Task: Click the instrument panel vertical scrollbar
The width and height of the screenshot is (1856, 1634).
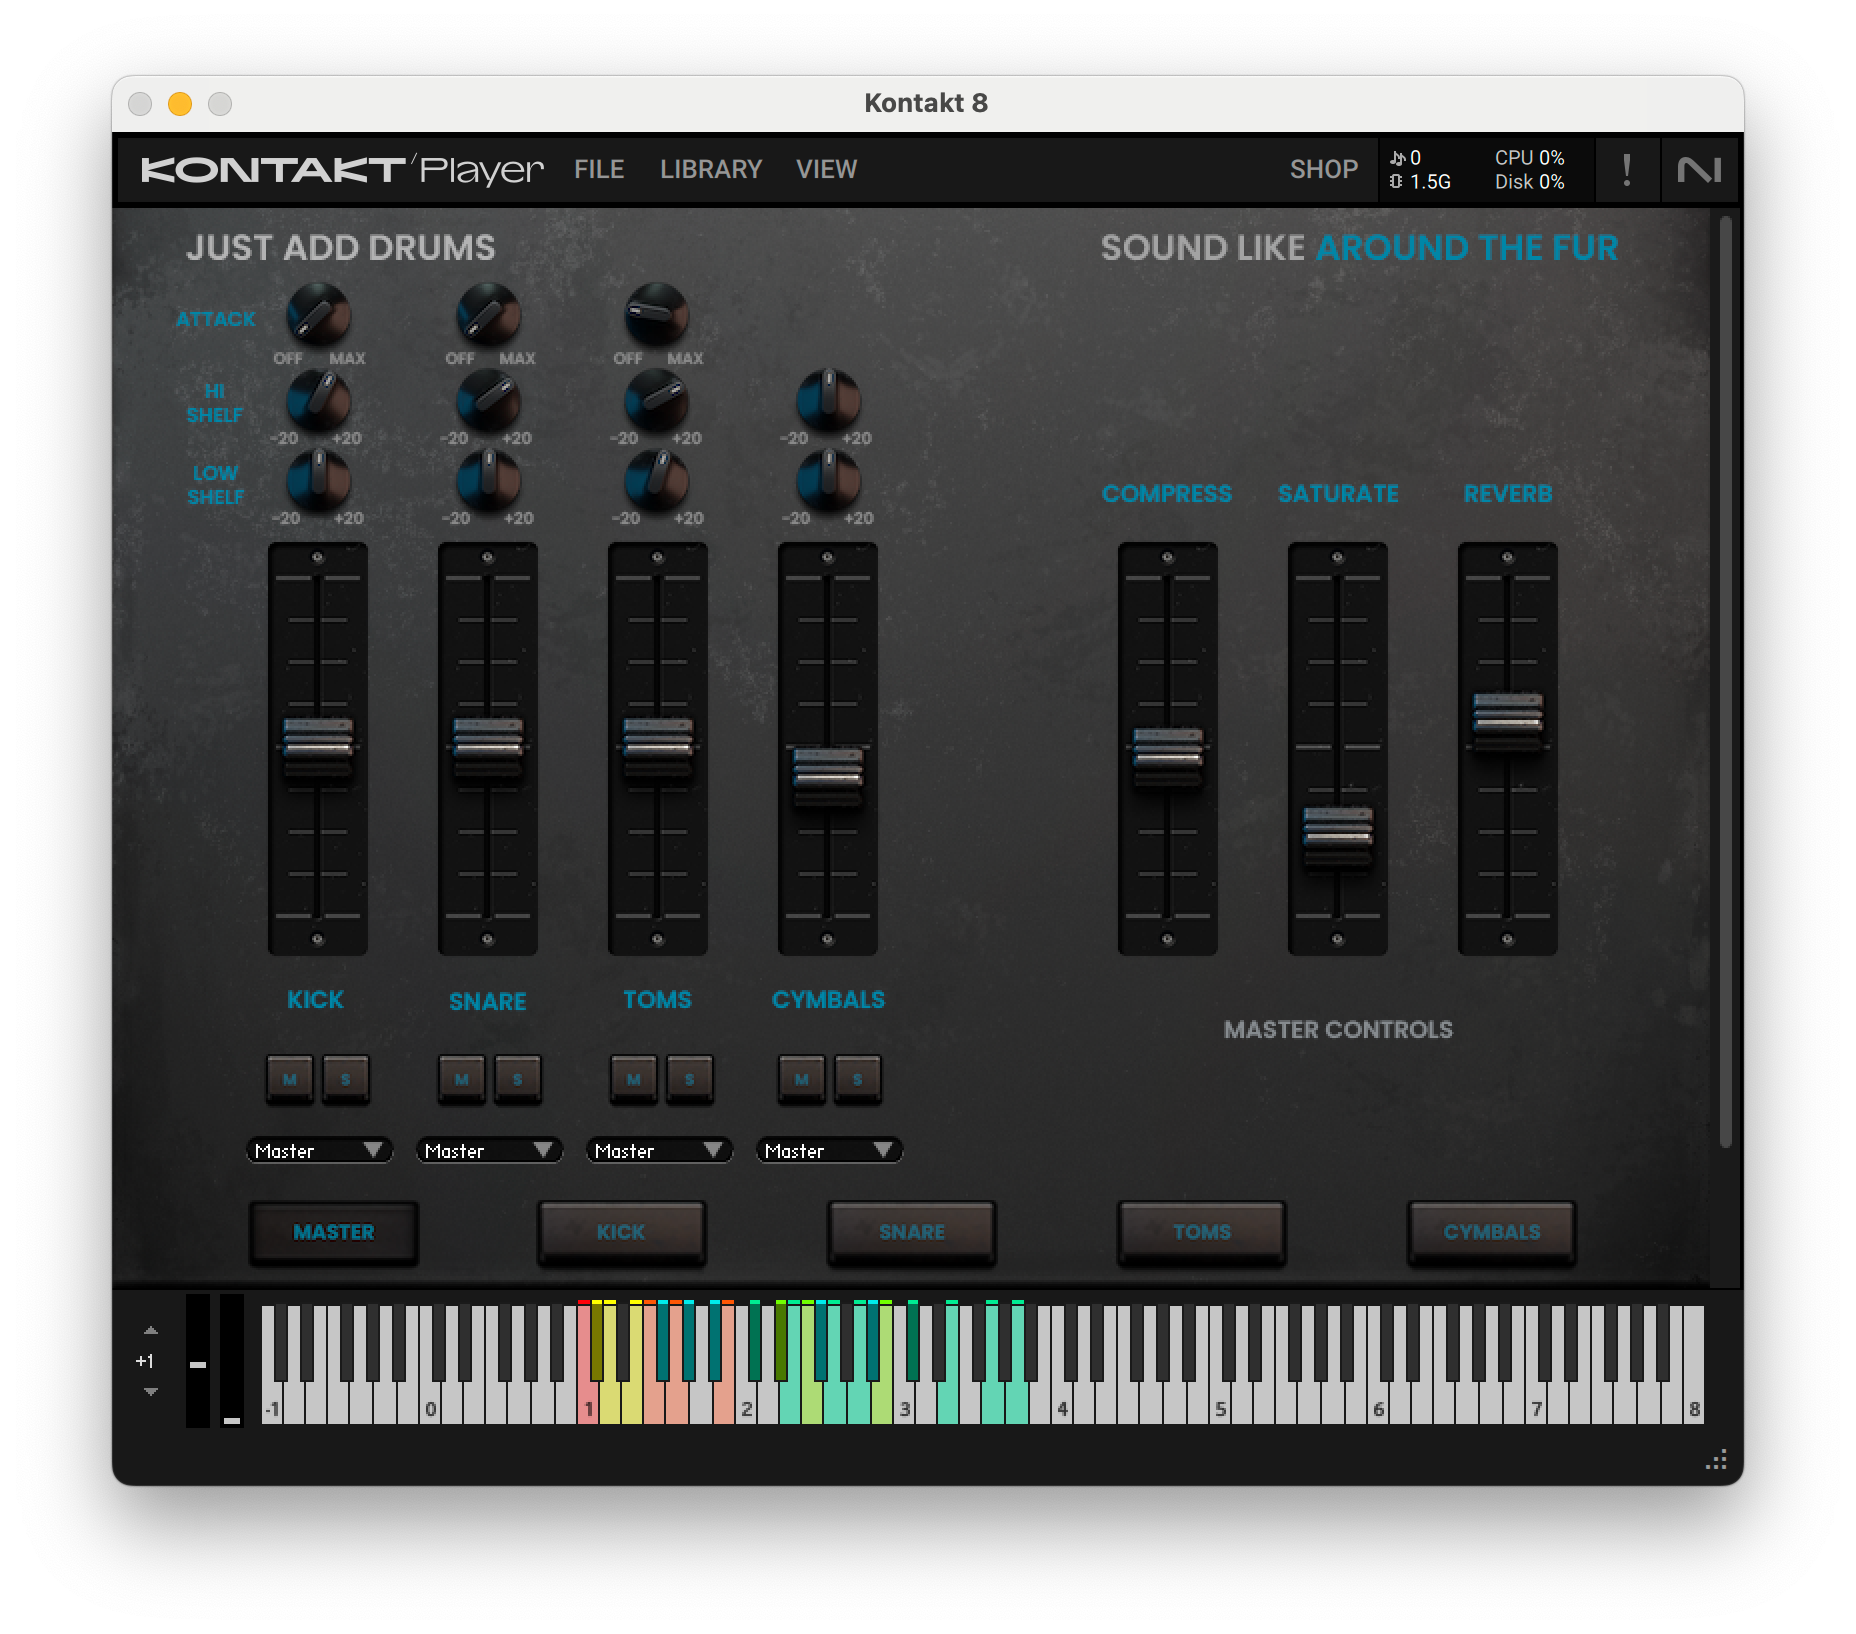Action: [1725, 682]
